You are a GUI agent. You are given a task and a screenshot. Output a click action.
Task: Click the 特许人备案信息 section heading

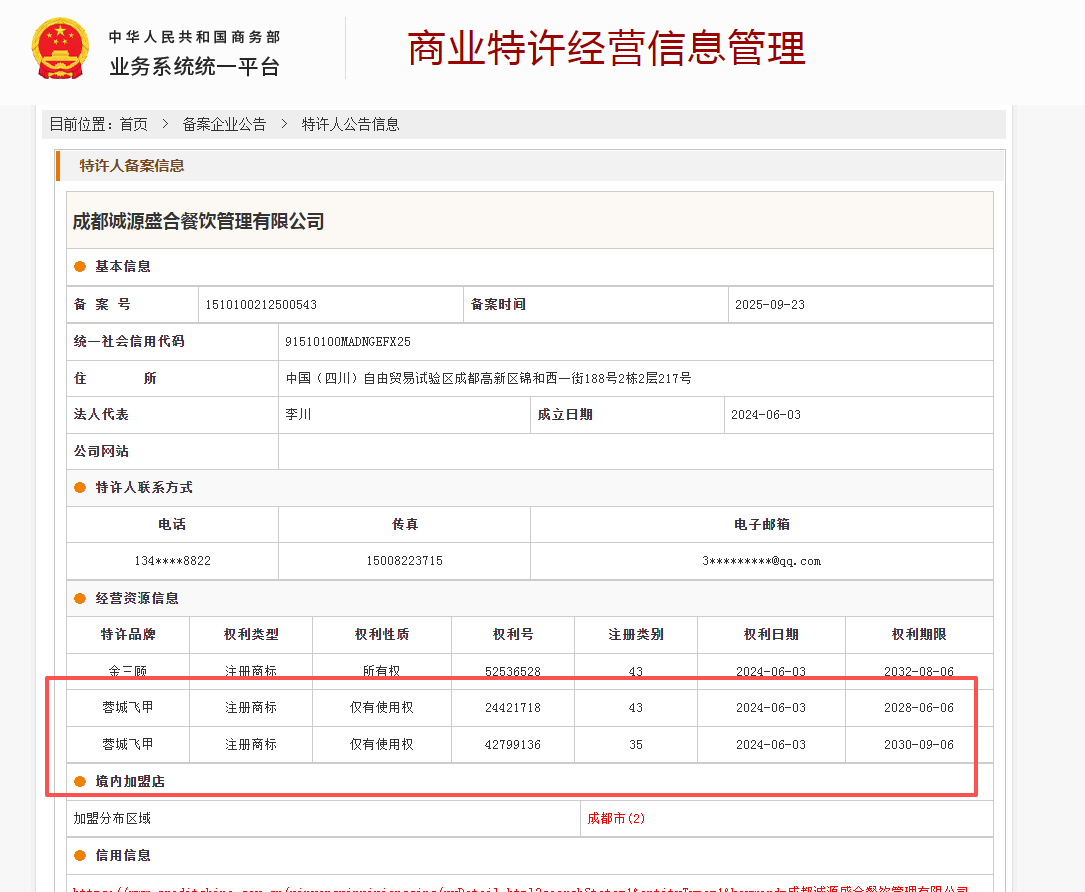pyautogui.click(x=131, y=165)
